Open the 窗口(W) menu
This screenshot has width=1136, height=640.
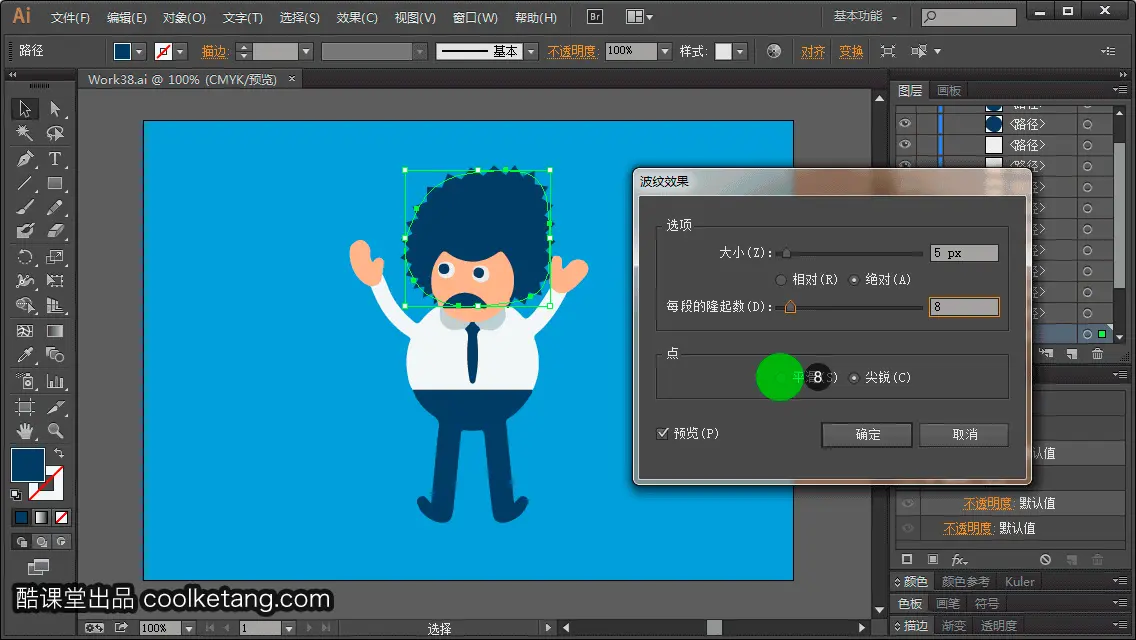pos(475,17)
